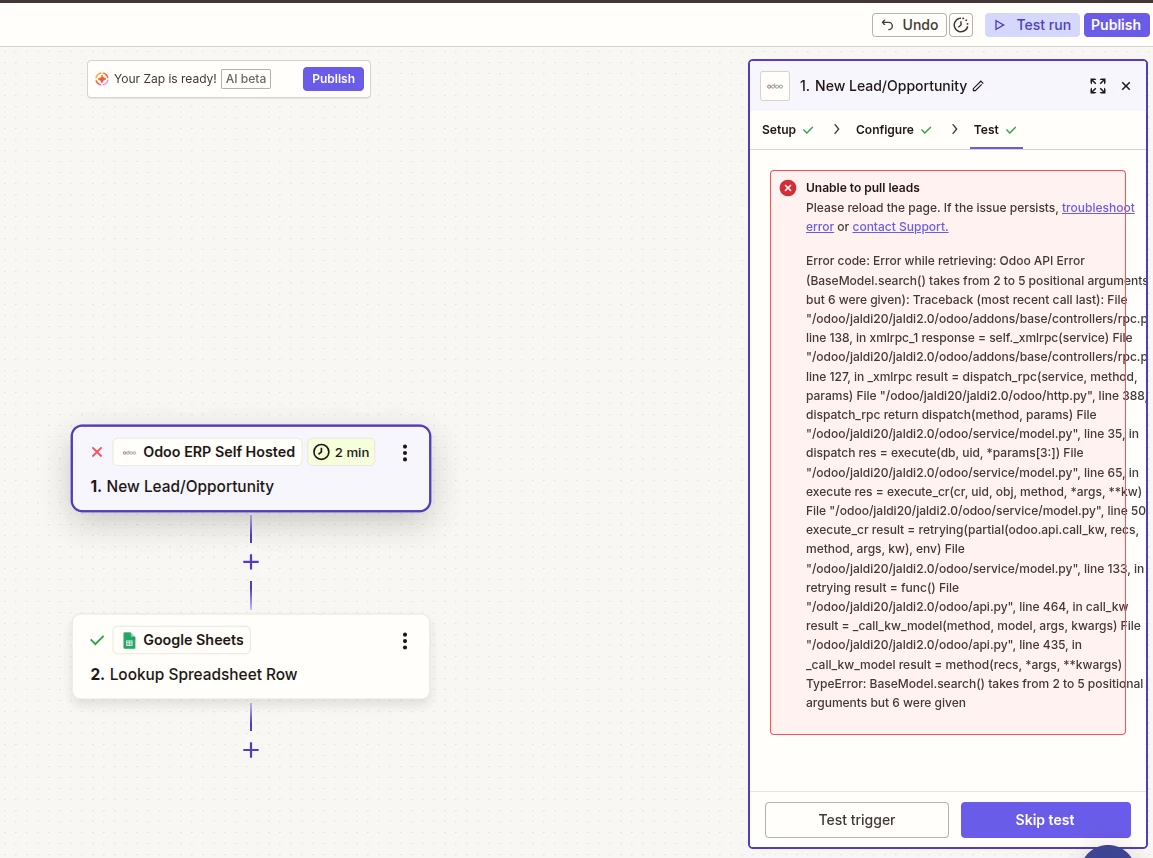Add a step between trigger and Google Sheets
This screenshot has height=858, width=1153.
[x=251, y=562]
